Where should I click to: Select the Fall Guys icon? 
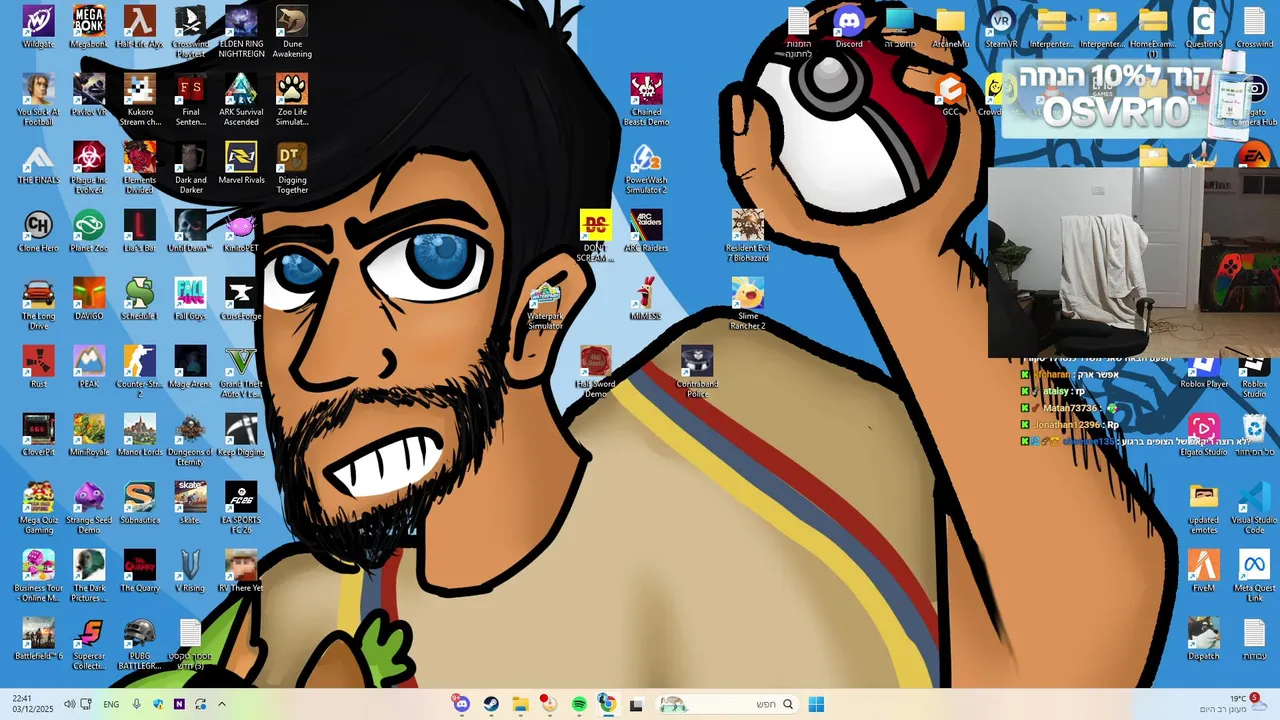pyautogui.click(x=190, y=300)
